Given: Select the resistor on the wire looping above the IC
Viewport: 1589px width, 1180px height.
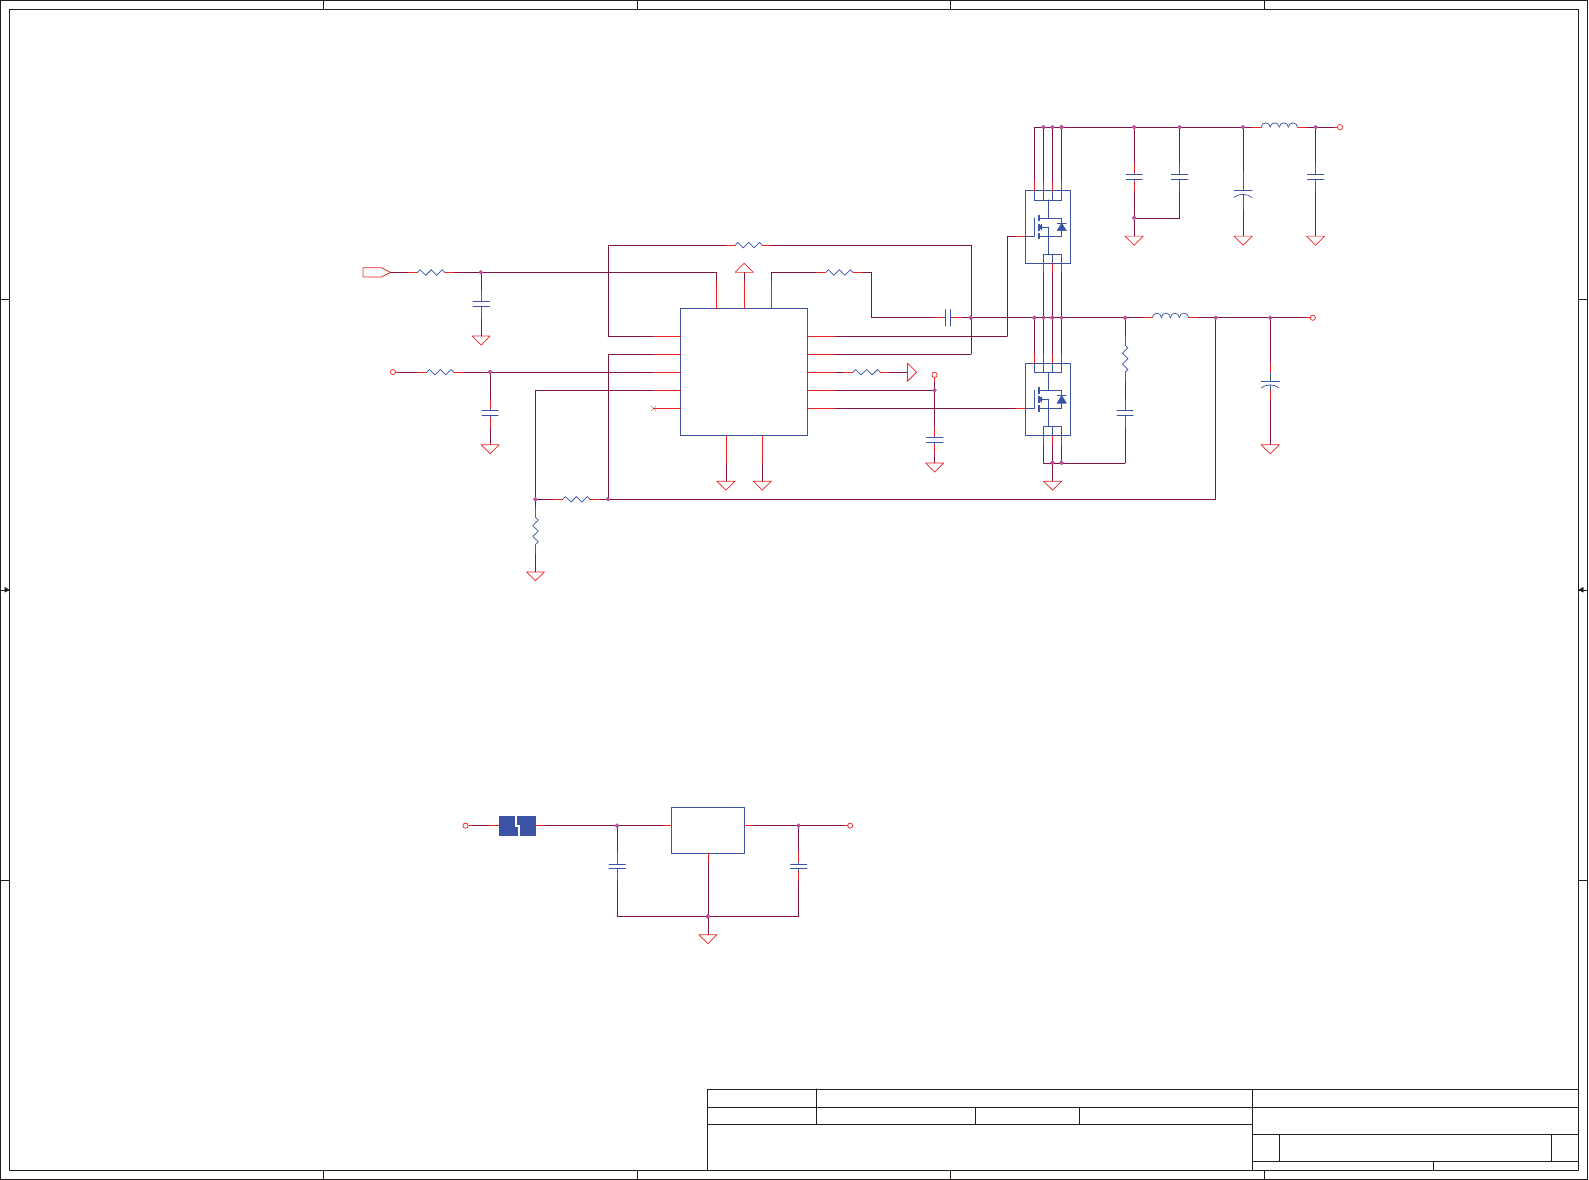Looking at the screenshot, I should click(749, 245).
